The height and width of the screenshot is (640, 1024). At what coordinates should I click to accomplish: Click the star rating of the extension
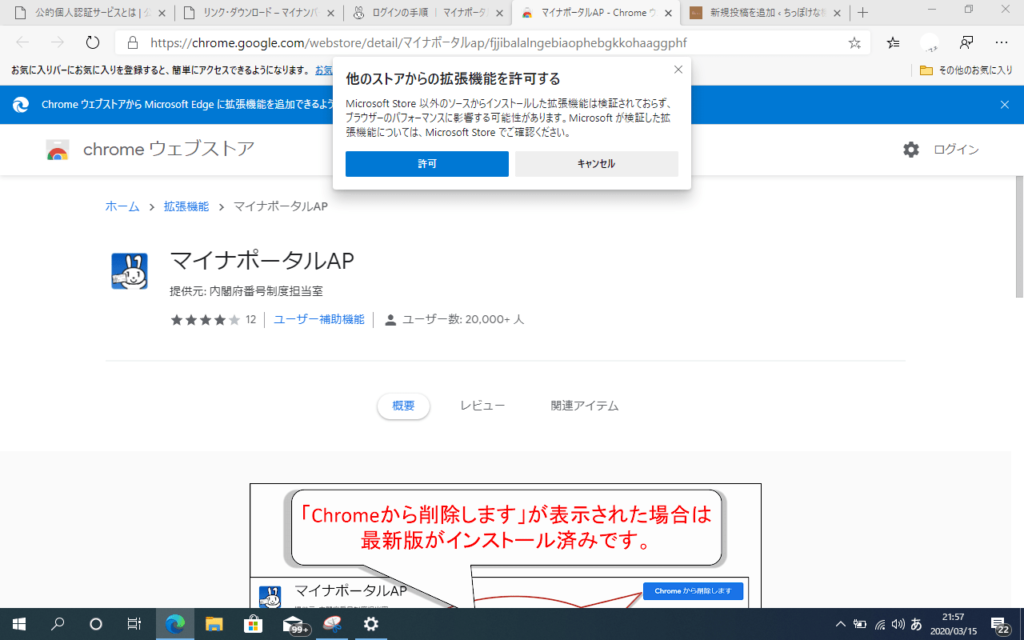click(x=205, y=319)
